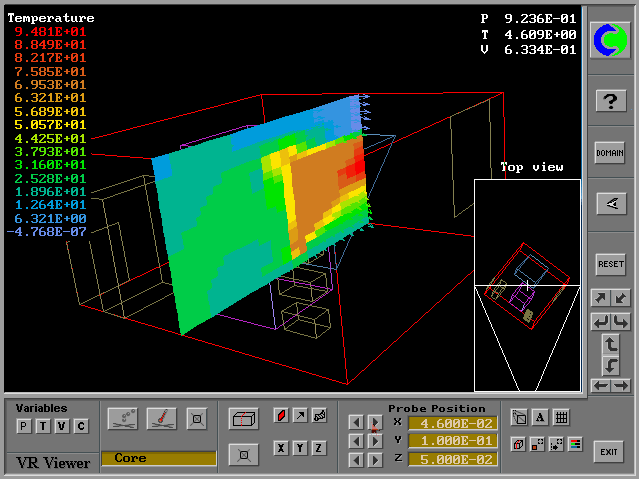Set slice plane to the Z axis
Viewport: 639px width, 479px height.
tap(319, 448)
